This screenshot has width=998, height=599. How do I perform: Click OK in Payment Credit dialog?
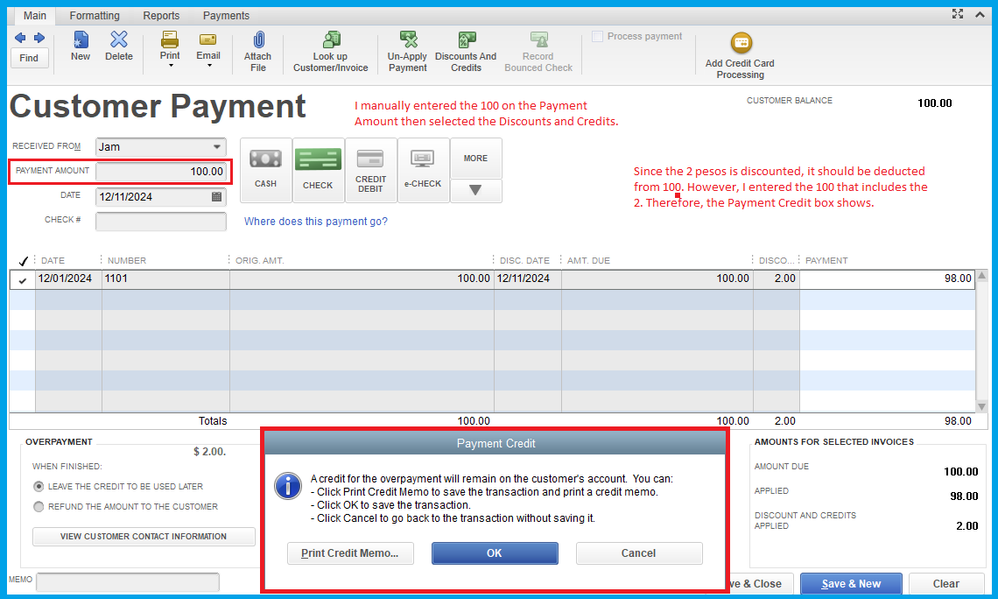pyautogui.click(x=495, y=553)
